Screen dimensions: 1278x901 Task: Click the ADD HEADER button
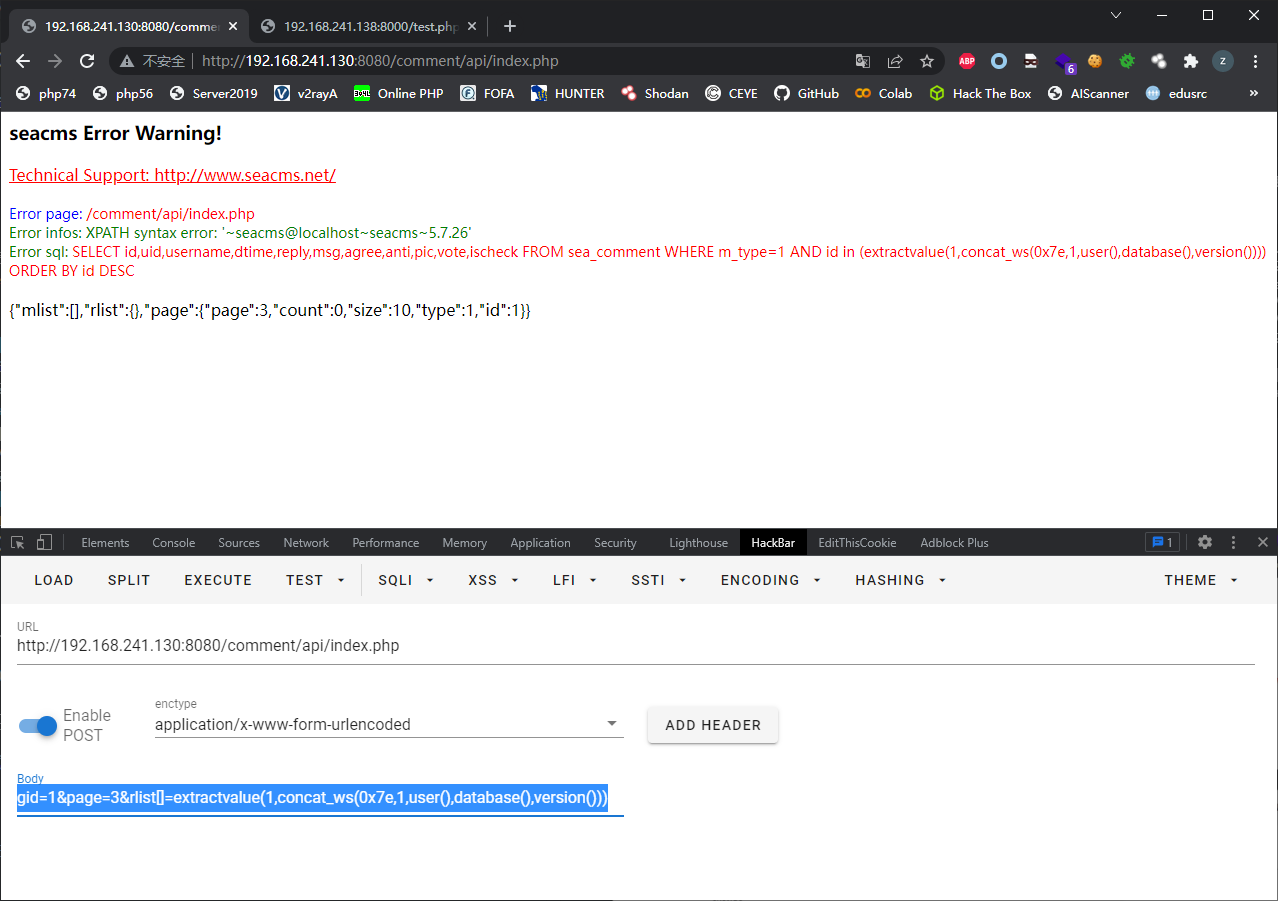point(713,725)
